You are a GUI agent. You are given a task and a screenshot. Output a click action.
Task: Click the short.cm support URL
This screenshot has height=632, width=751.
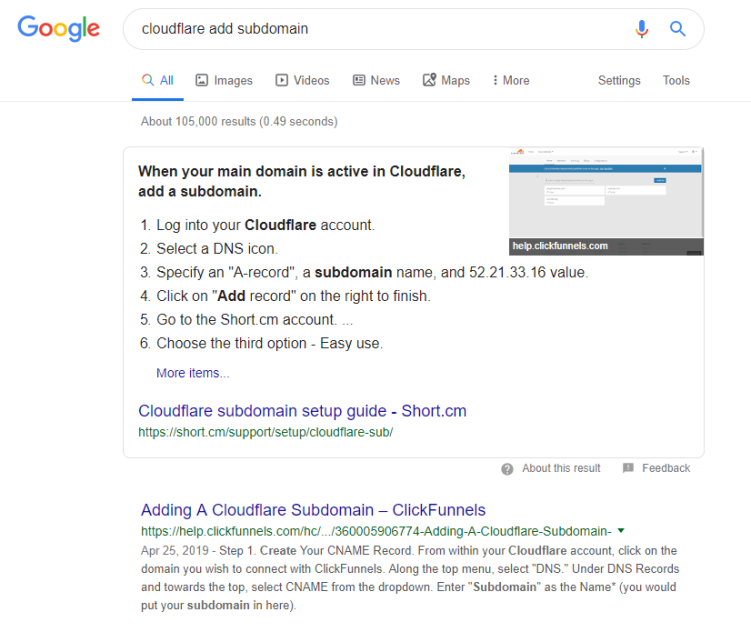265,432
